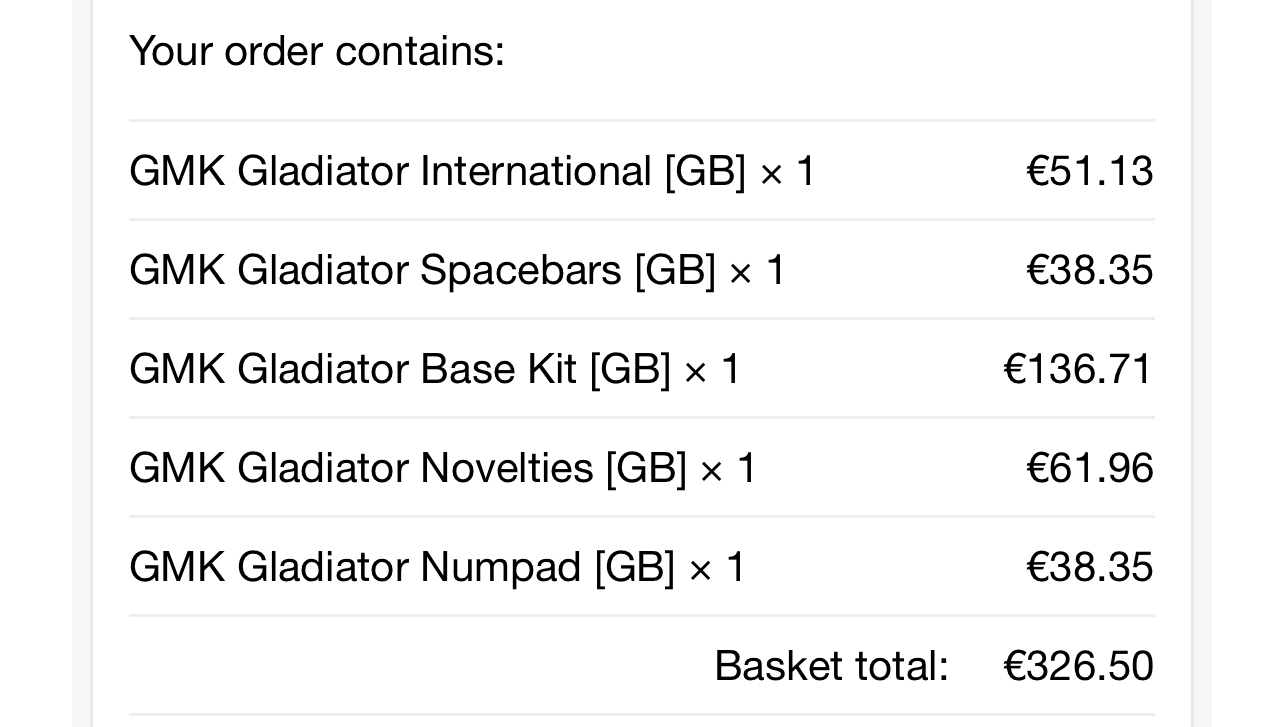1284x727 pixels.
Task: Click the "Basket total:" label
Action: pyautogui.click(x=831, y=666)
